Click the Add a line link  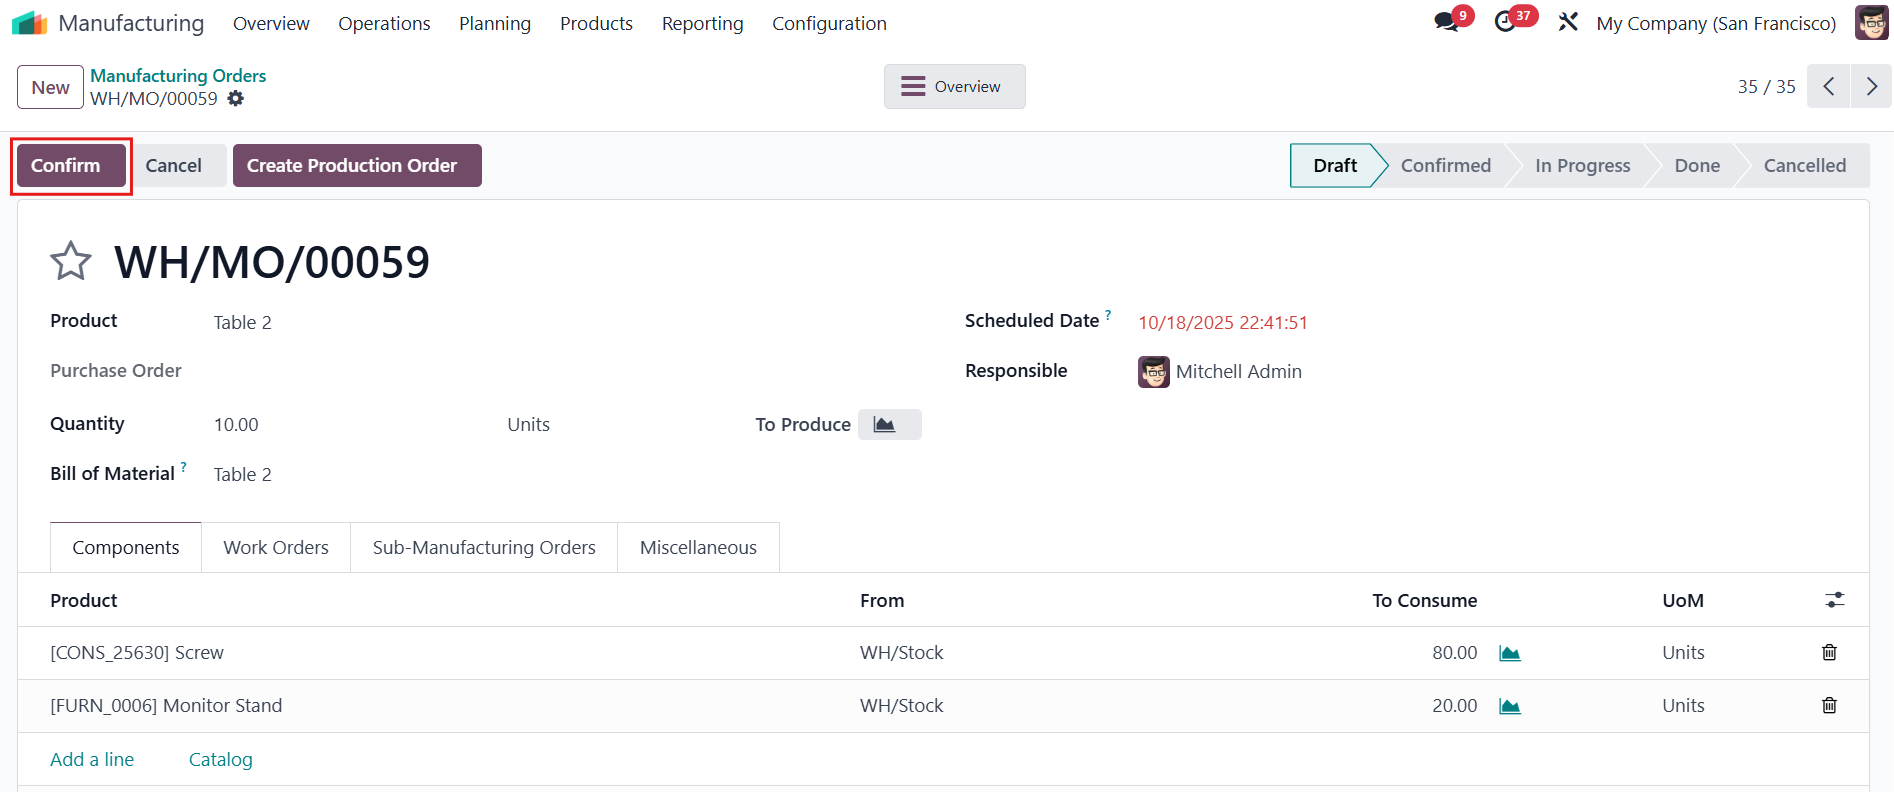92,760
